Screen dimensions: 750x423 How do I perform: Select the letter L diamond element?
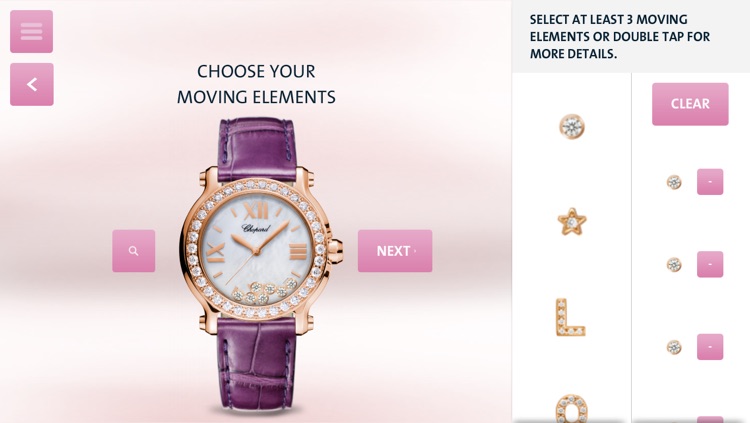pos(570,317)
